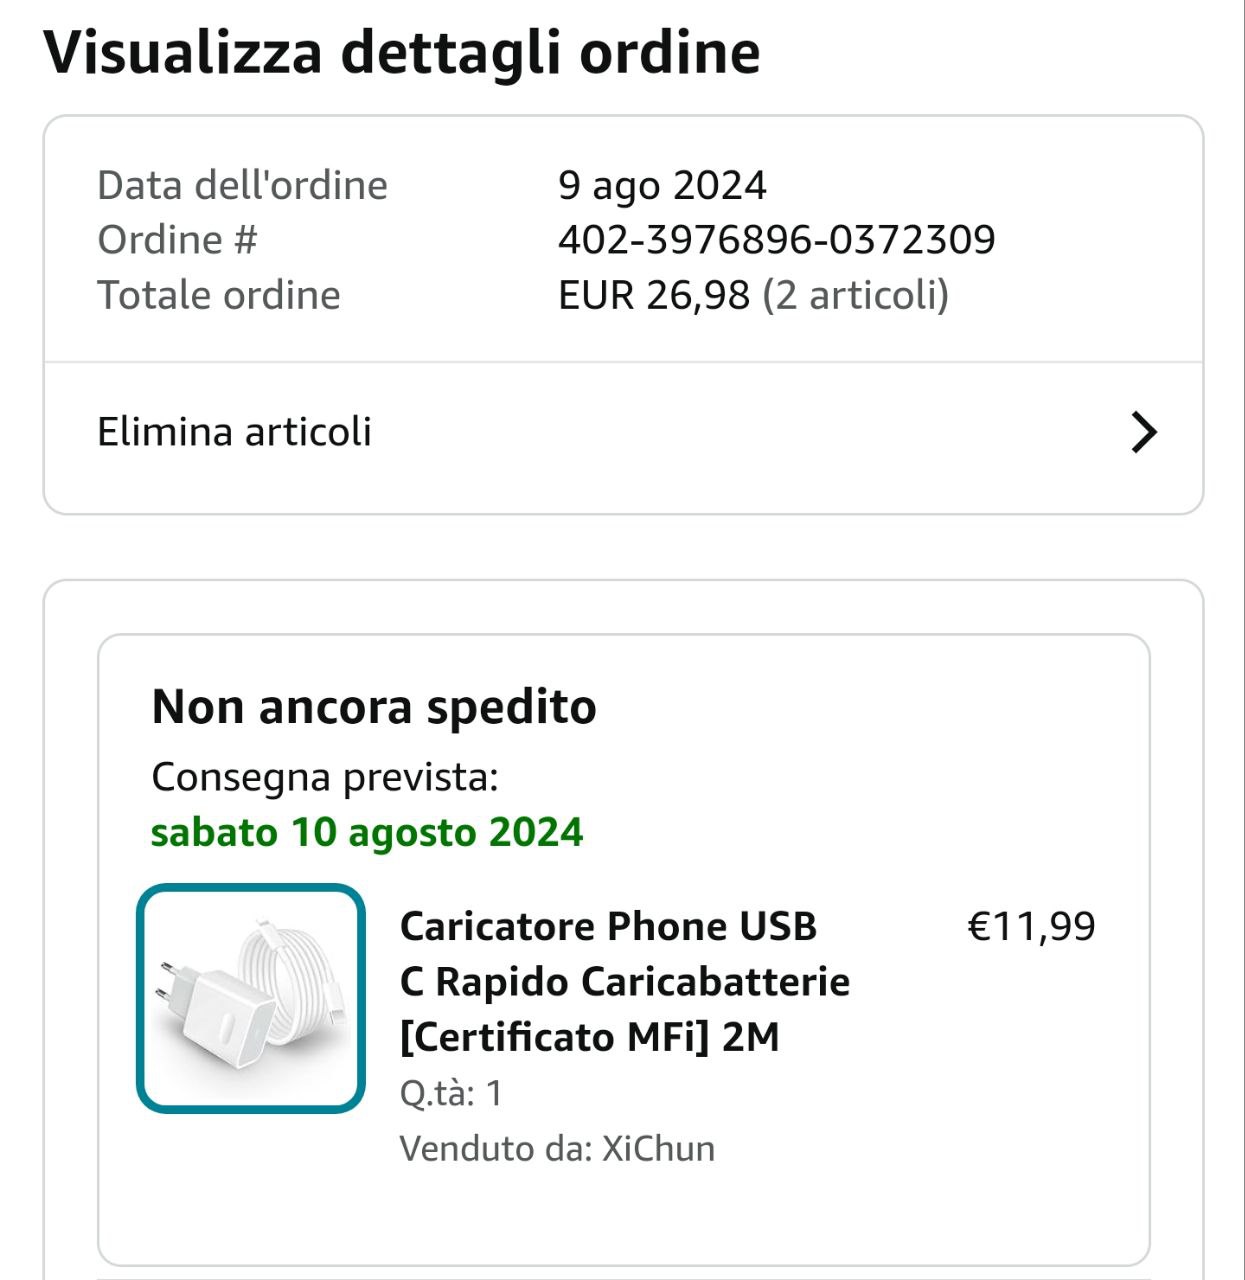Click the Non ancora spedito status heading

(374, 707)
